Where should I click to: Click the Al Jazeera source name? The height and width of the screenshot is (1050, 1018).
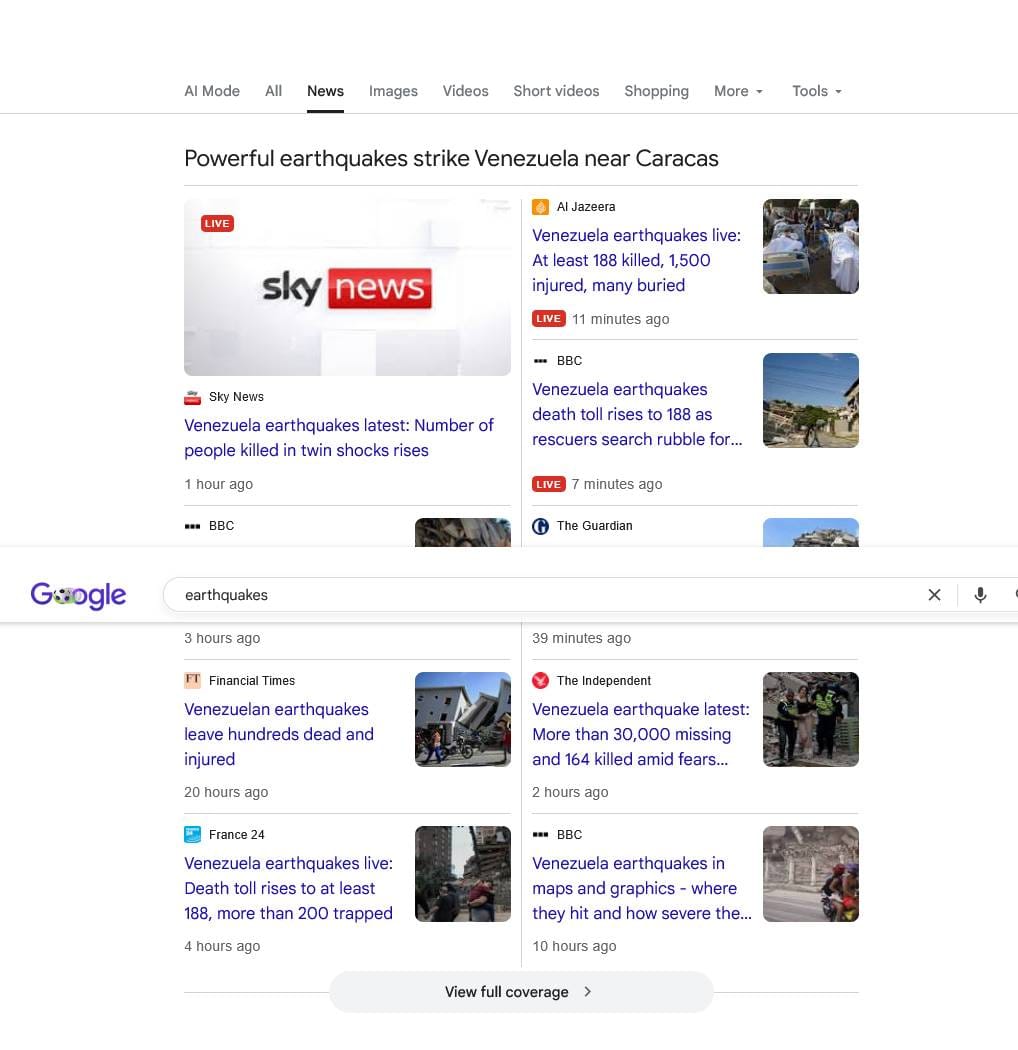(x=586, y=207)
